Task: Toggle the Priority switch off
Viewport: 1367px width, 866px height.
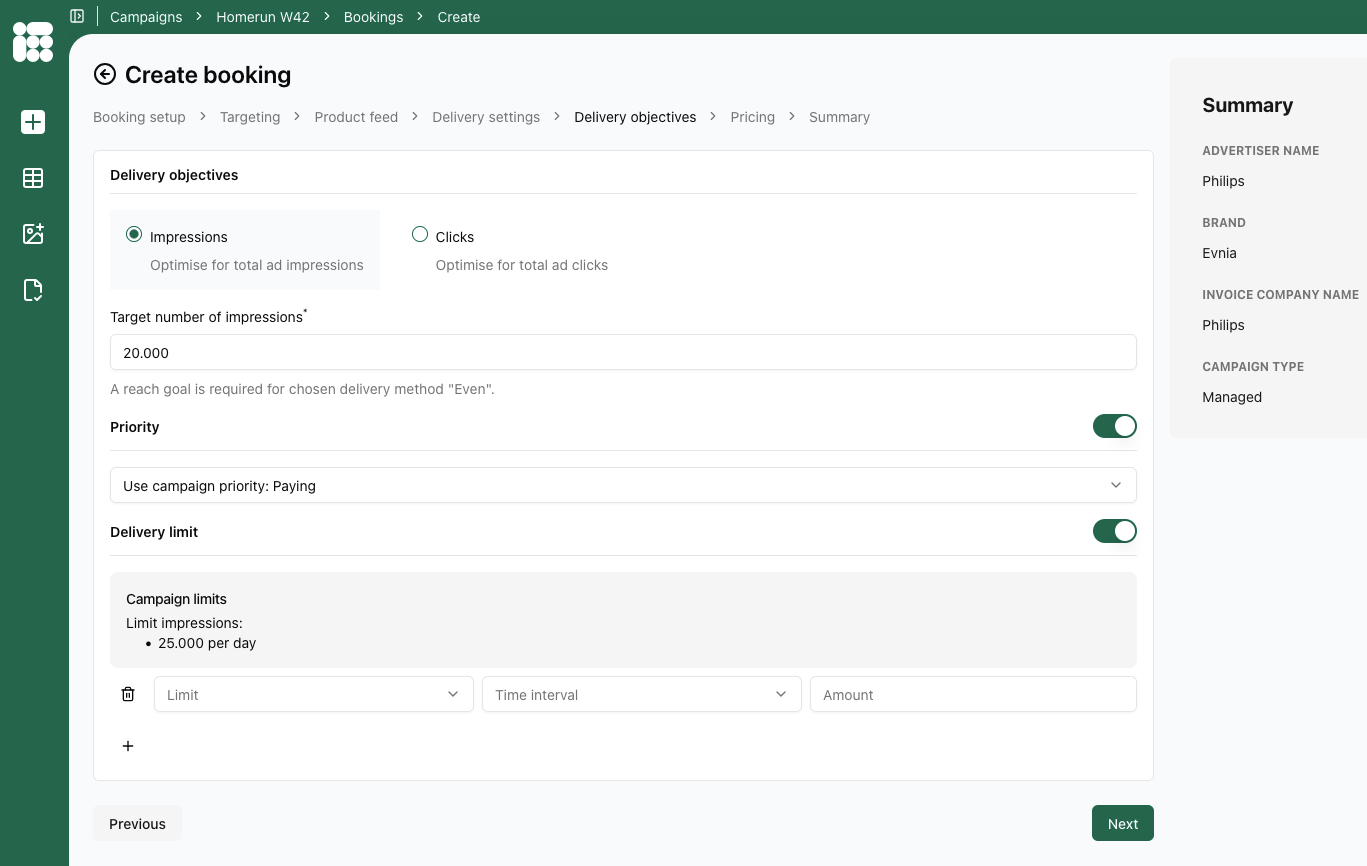Action: [x=1115, y=426]
